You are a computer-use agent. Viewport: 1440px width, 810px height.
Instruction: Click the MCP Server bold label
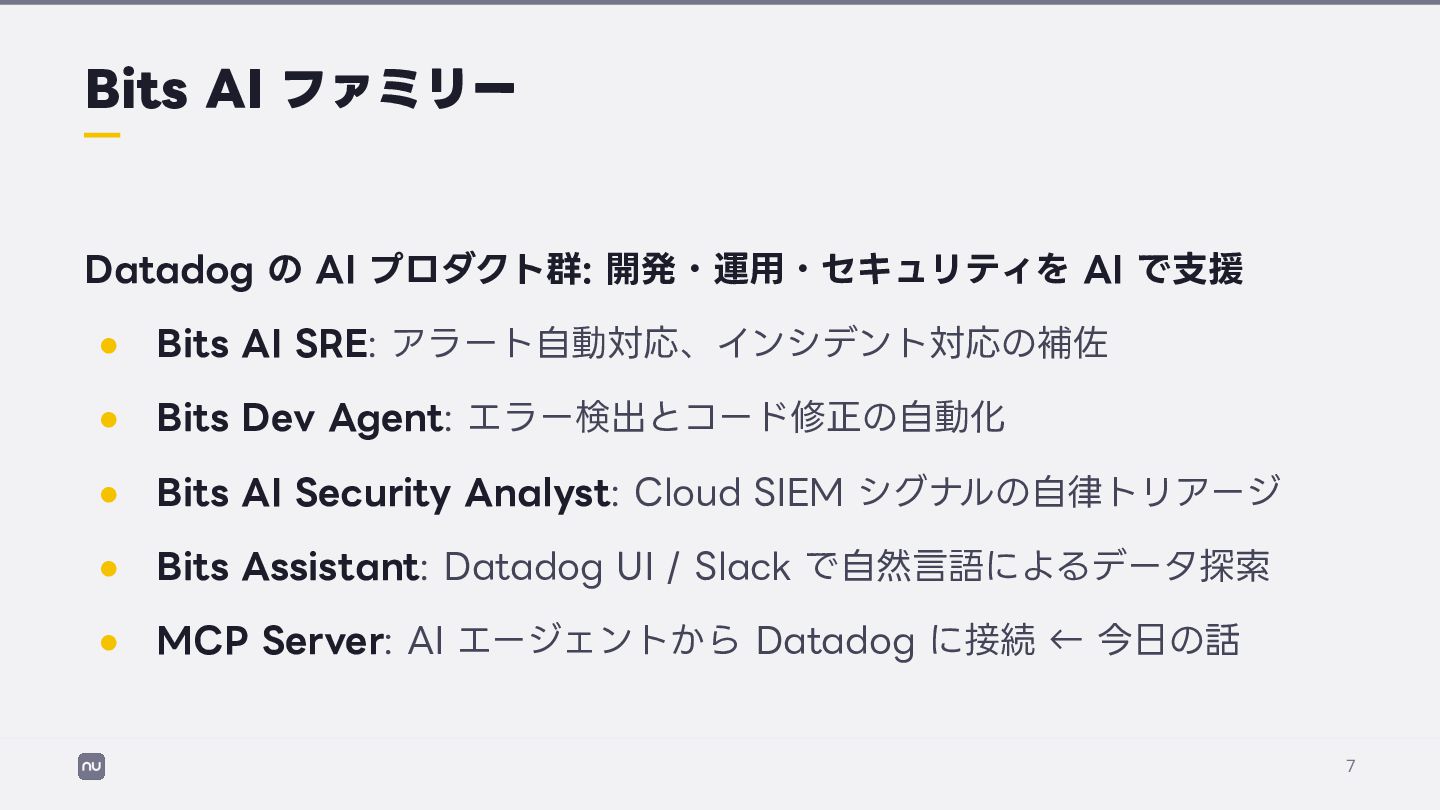tap(270, 641)
